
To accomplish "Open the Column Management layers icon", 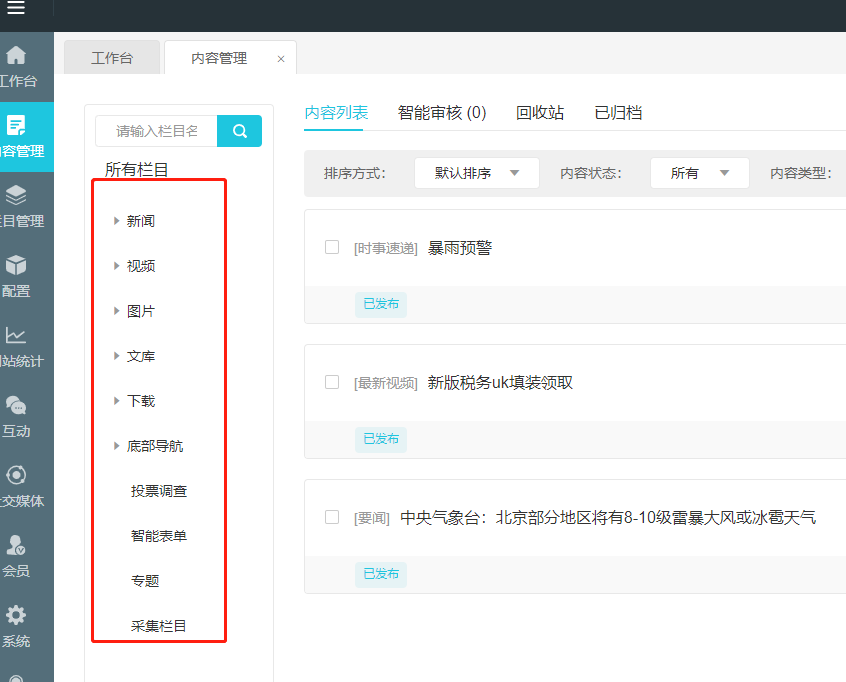I will [x=16, y=196].
